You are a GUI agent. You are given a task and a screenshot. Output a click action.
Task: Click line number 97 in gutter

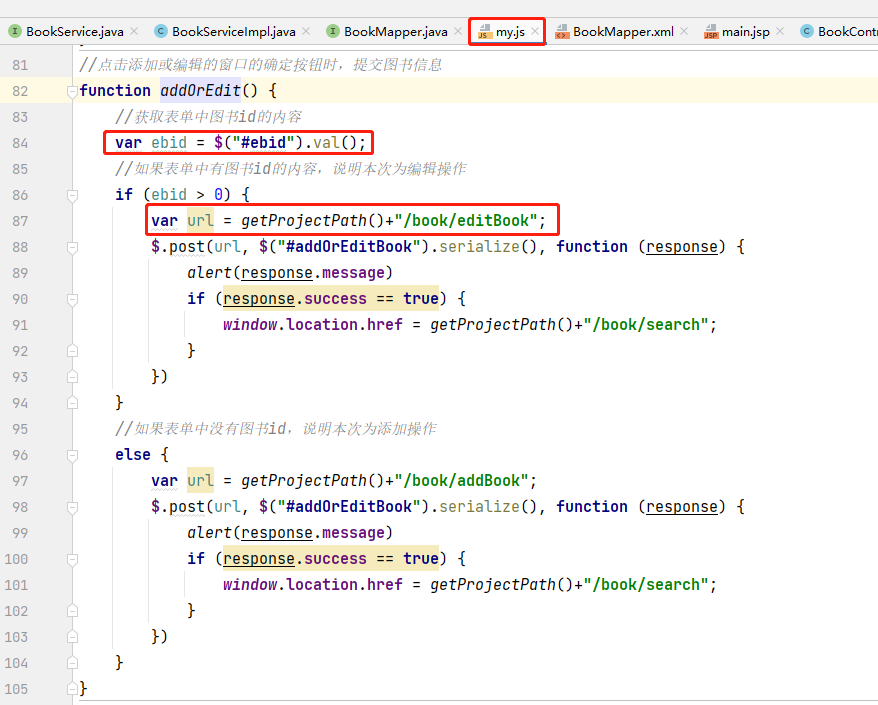coord(20,481)
